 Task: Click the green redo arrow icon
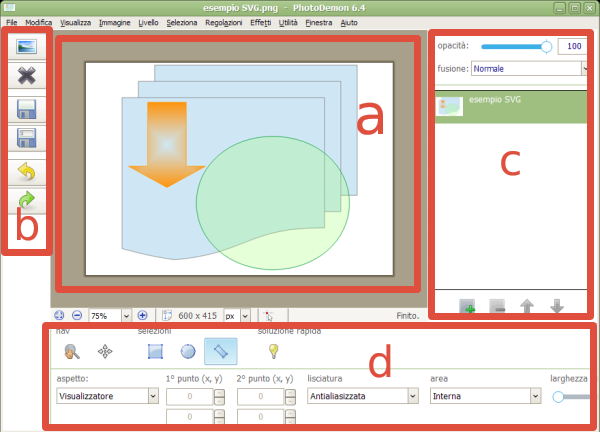coord(27,202)
